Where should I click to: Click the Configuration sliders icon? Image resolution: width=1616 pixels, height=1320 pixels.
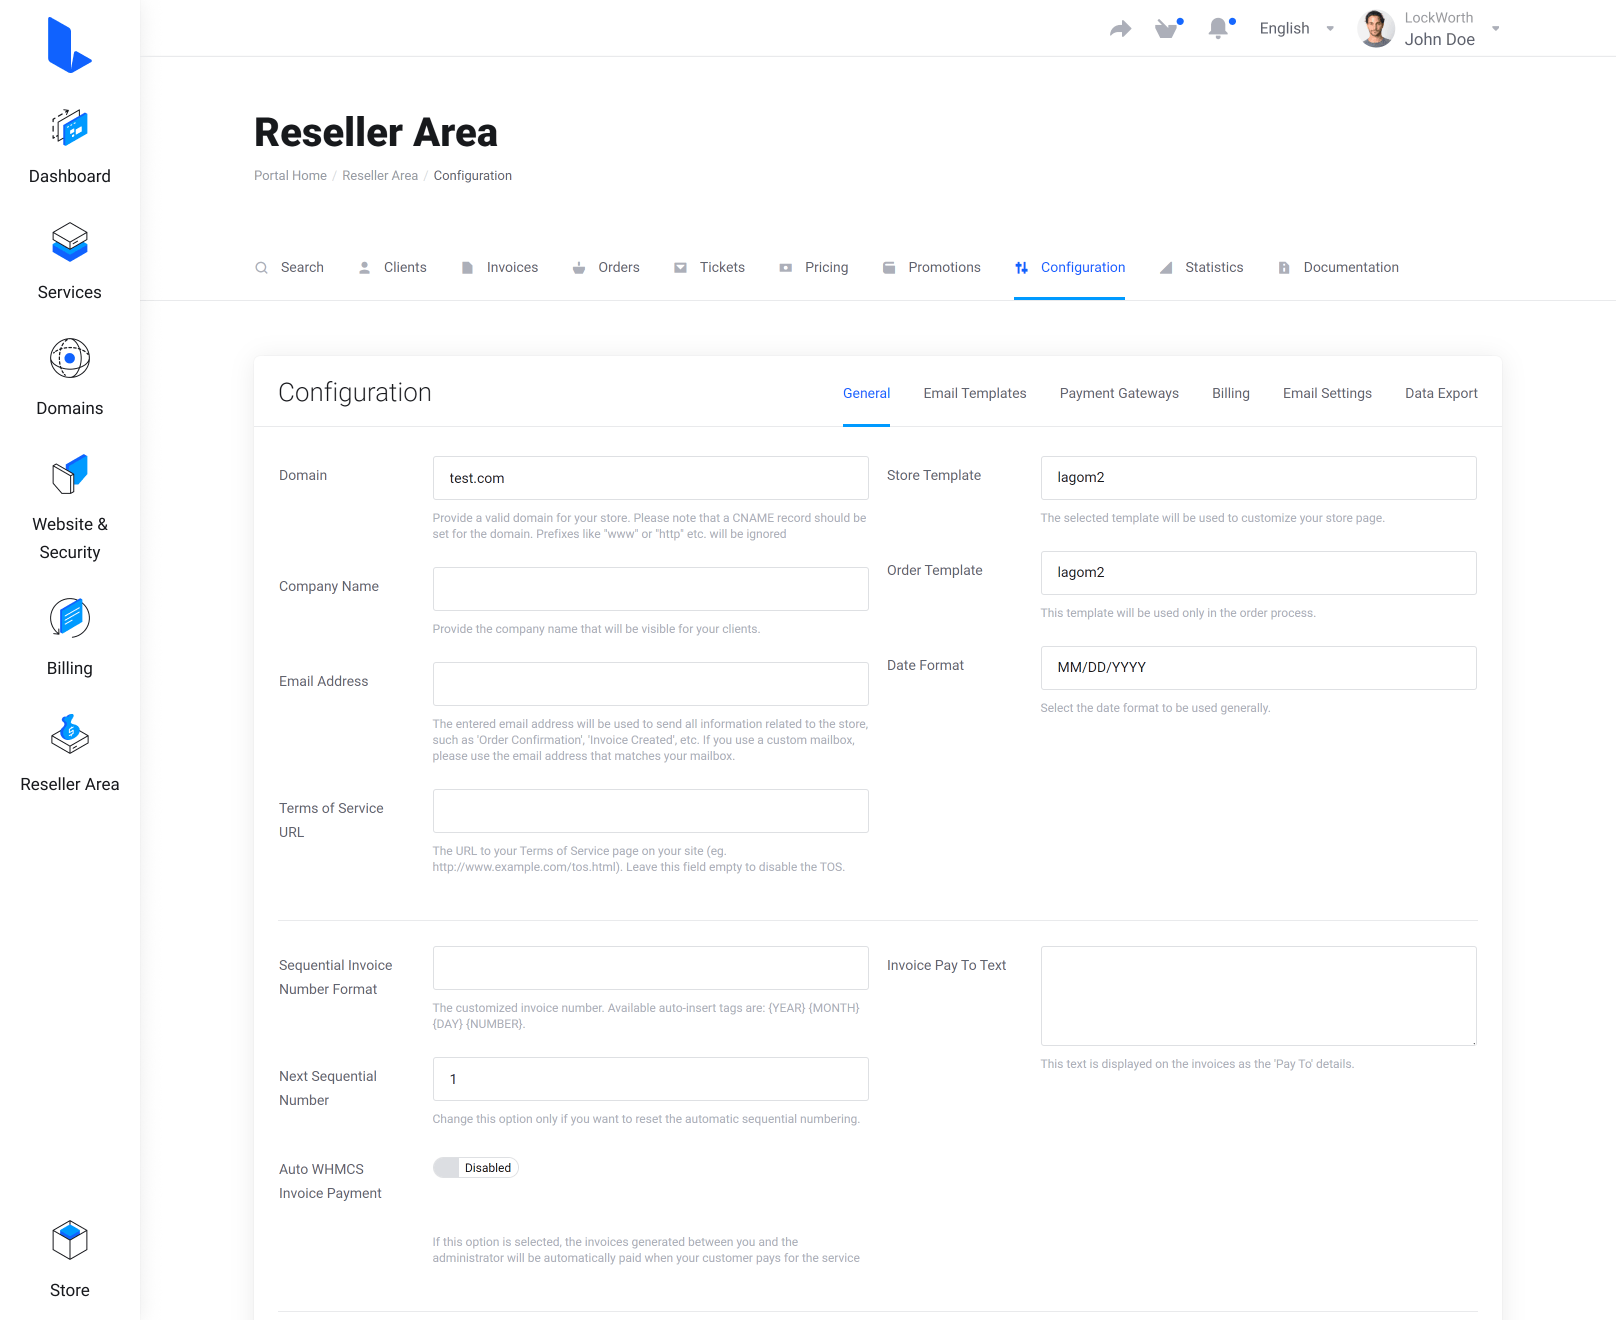pyautogui.click(x=1021, y=268)
